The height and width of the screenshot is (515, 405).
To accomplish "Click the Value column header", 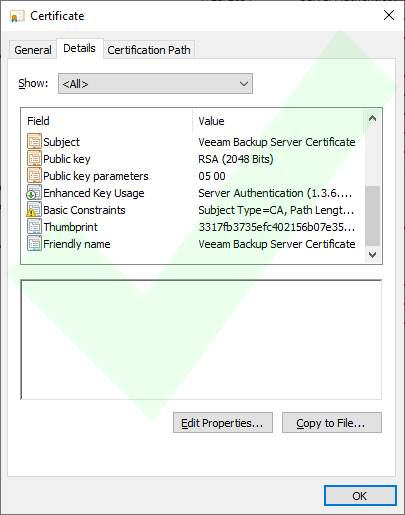I will click(278, 121).
